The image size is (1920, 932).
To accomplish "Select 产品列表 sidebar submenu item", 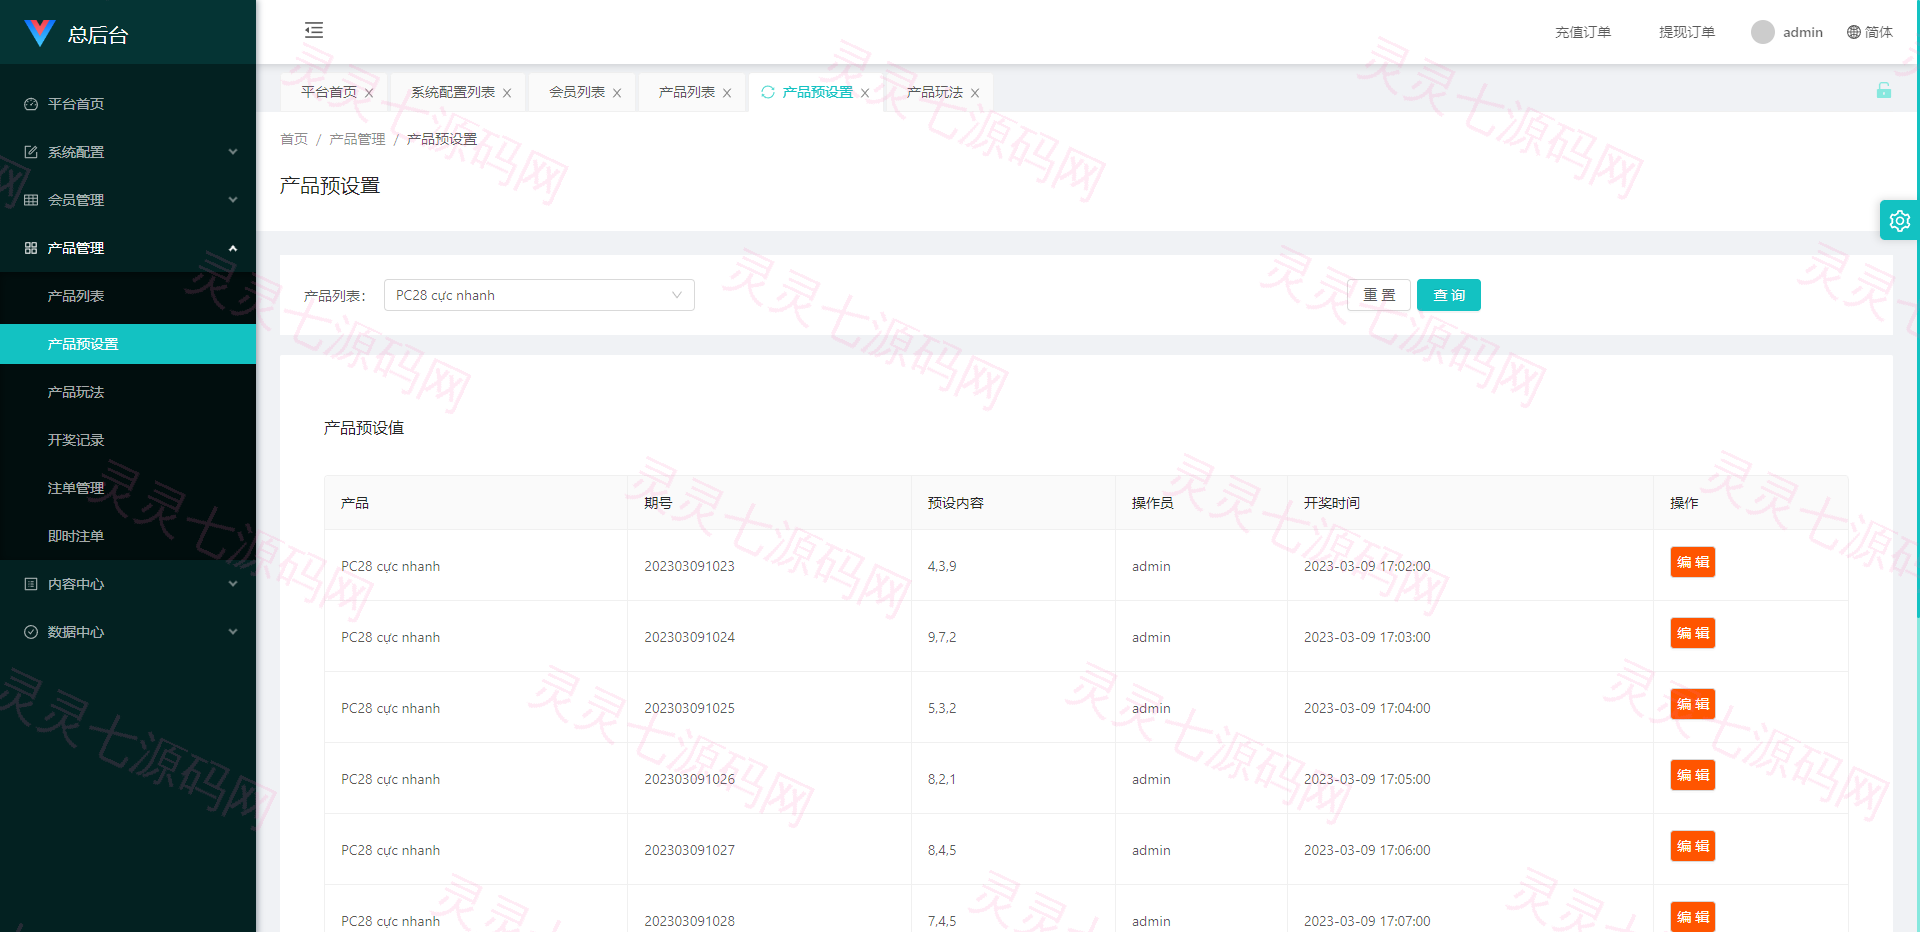I will (x=128, y=296).
